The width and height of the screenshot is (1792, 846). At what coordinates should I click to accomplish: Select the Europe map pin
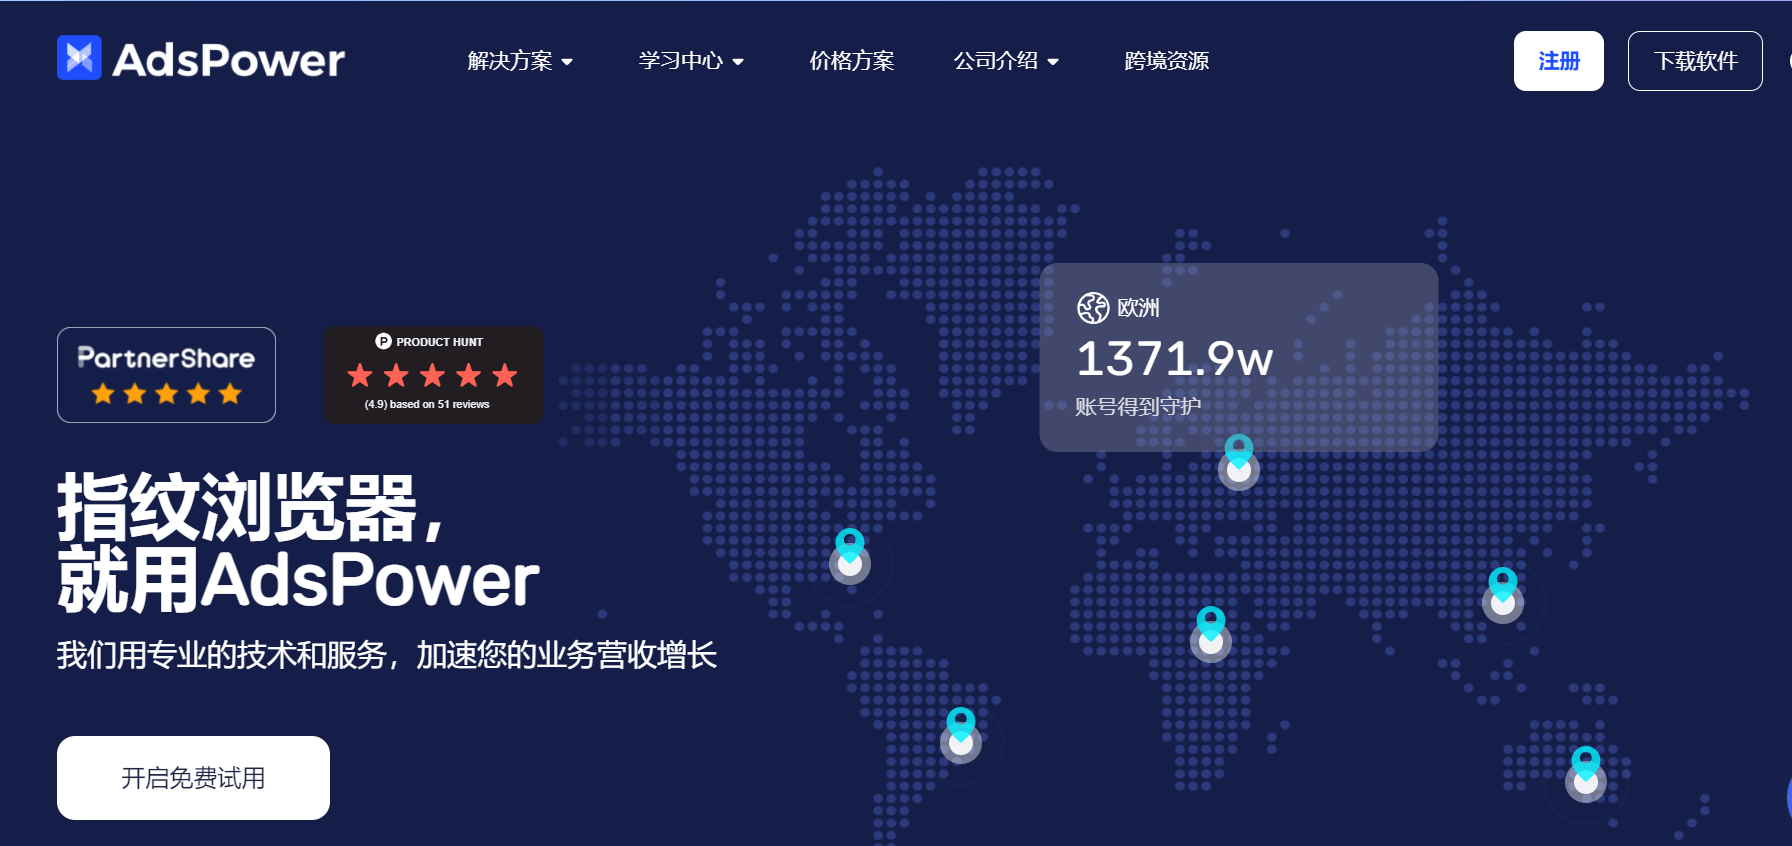1239,462
